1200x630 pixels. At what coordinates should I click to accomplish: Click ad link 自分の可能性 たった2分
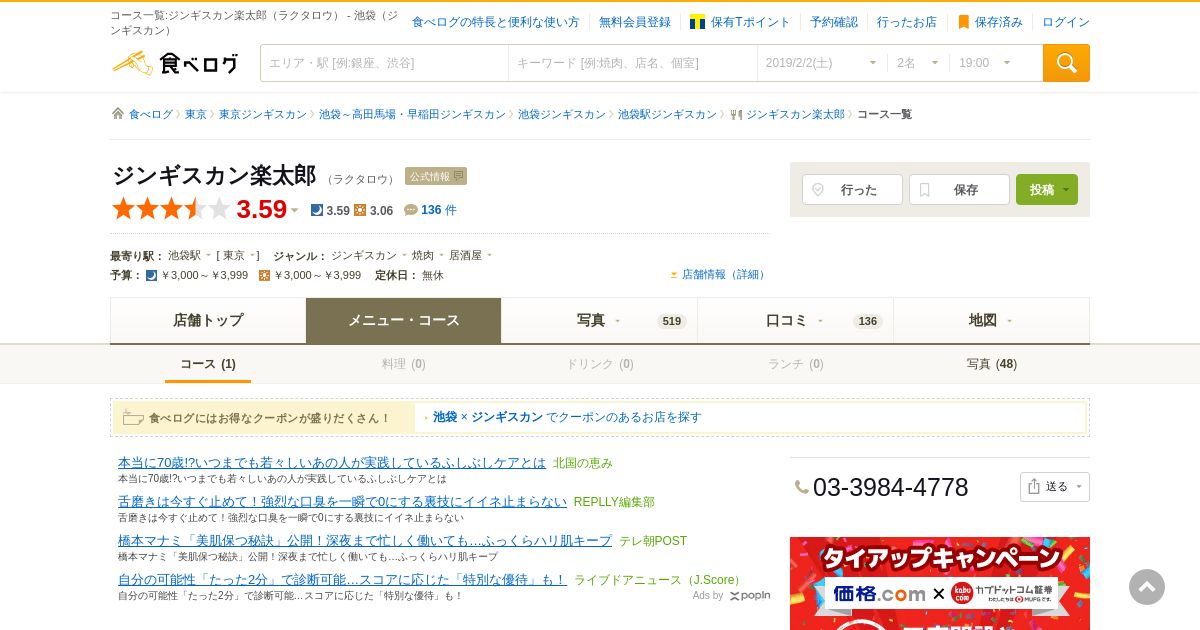point(342,579)
